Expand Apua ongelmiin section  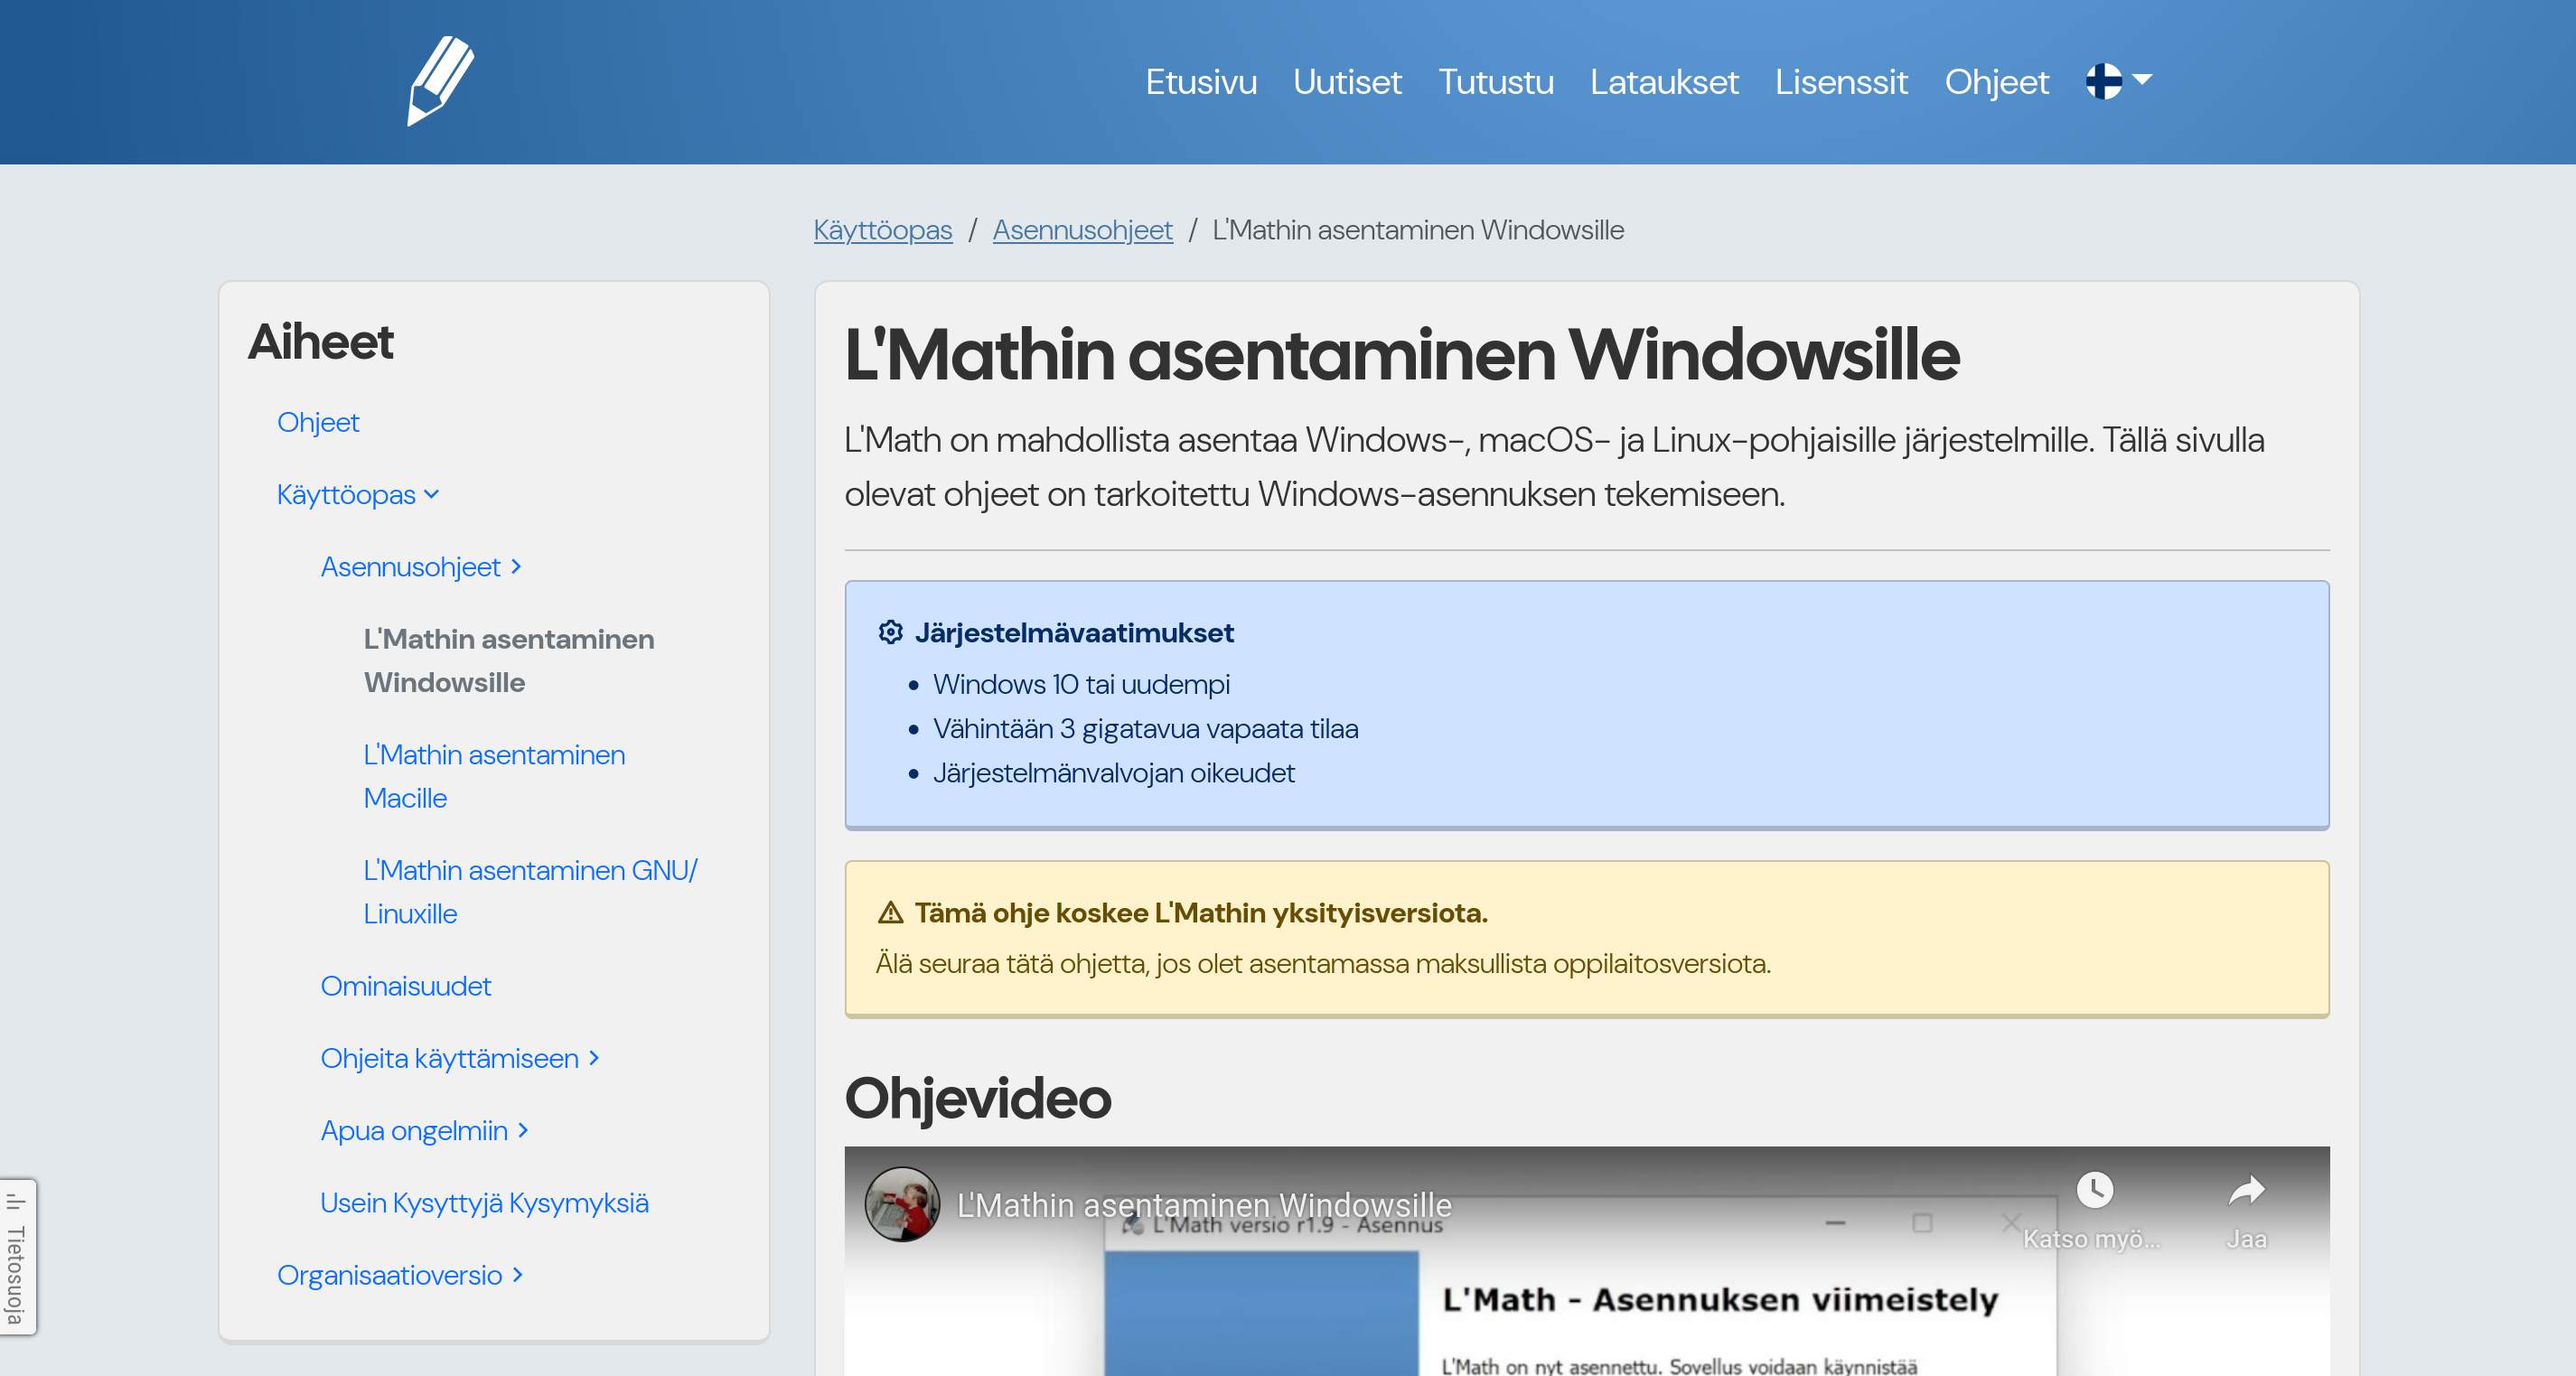coord(424,1130)
